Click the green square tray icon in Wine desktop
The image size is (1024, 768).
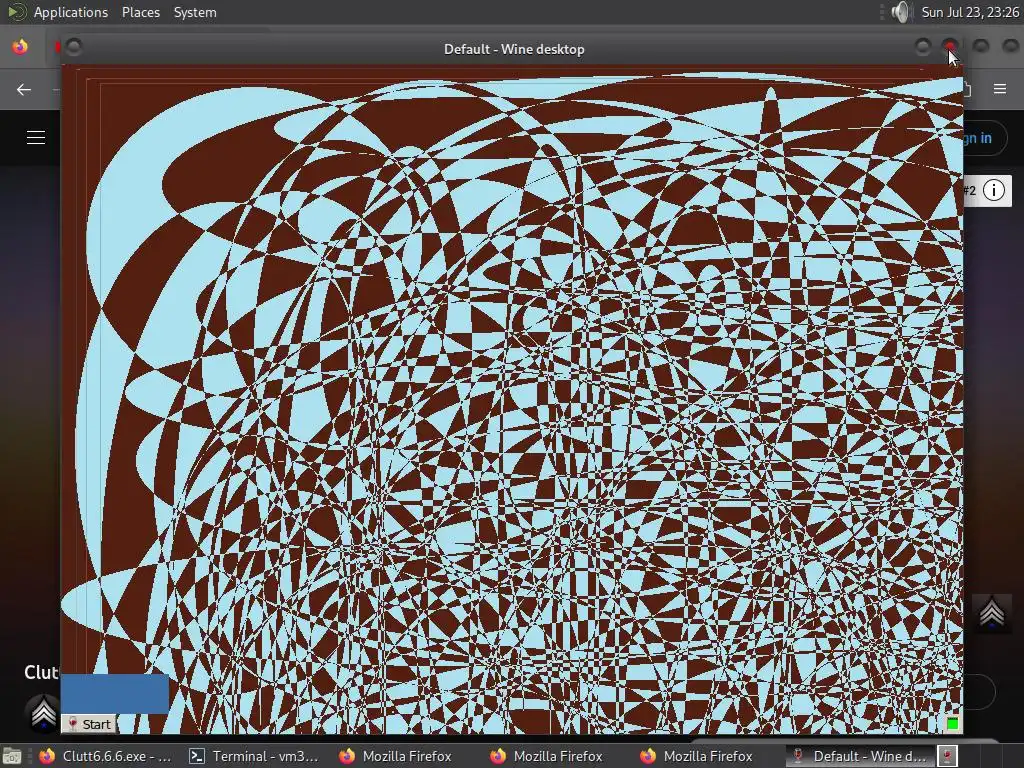[x=952, y=723]
